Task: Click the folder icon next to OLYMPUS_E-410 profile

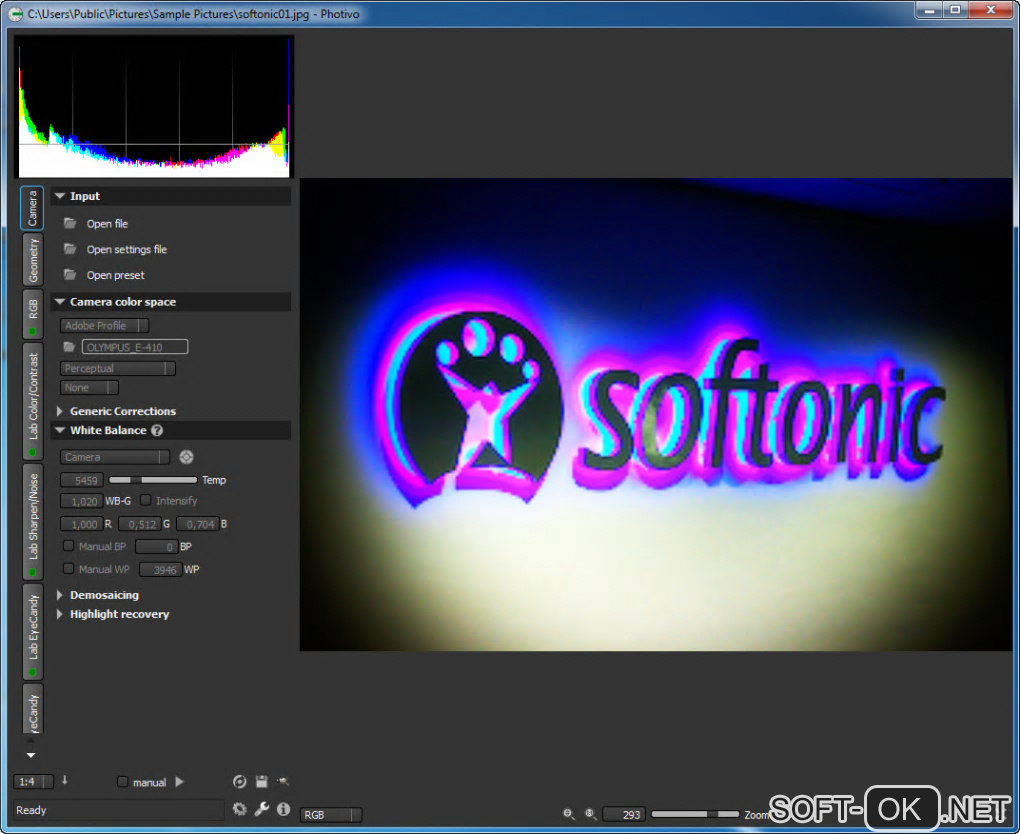Action: tap(69, 347)
